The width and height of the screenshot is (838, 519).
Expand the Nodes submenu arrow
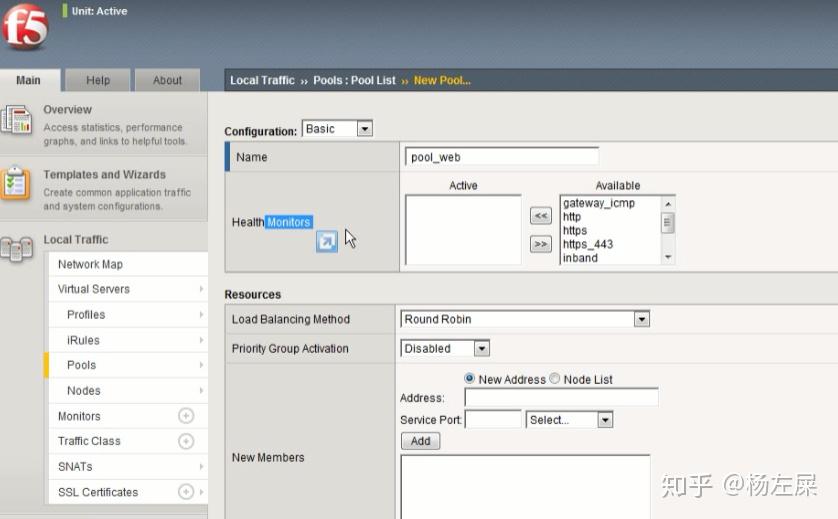tap(201, 391)
